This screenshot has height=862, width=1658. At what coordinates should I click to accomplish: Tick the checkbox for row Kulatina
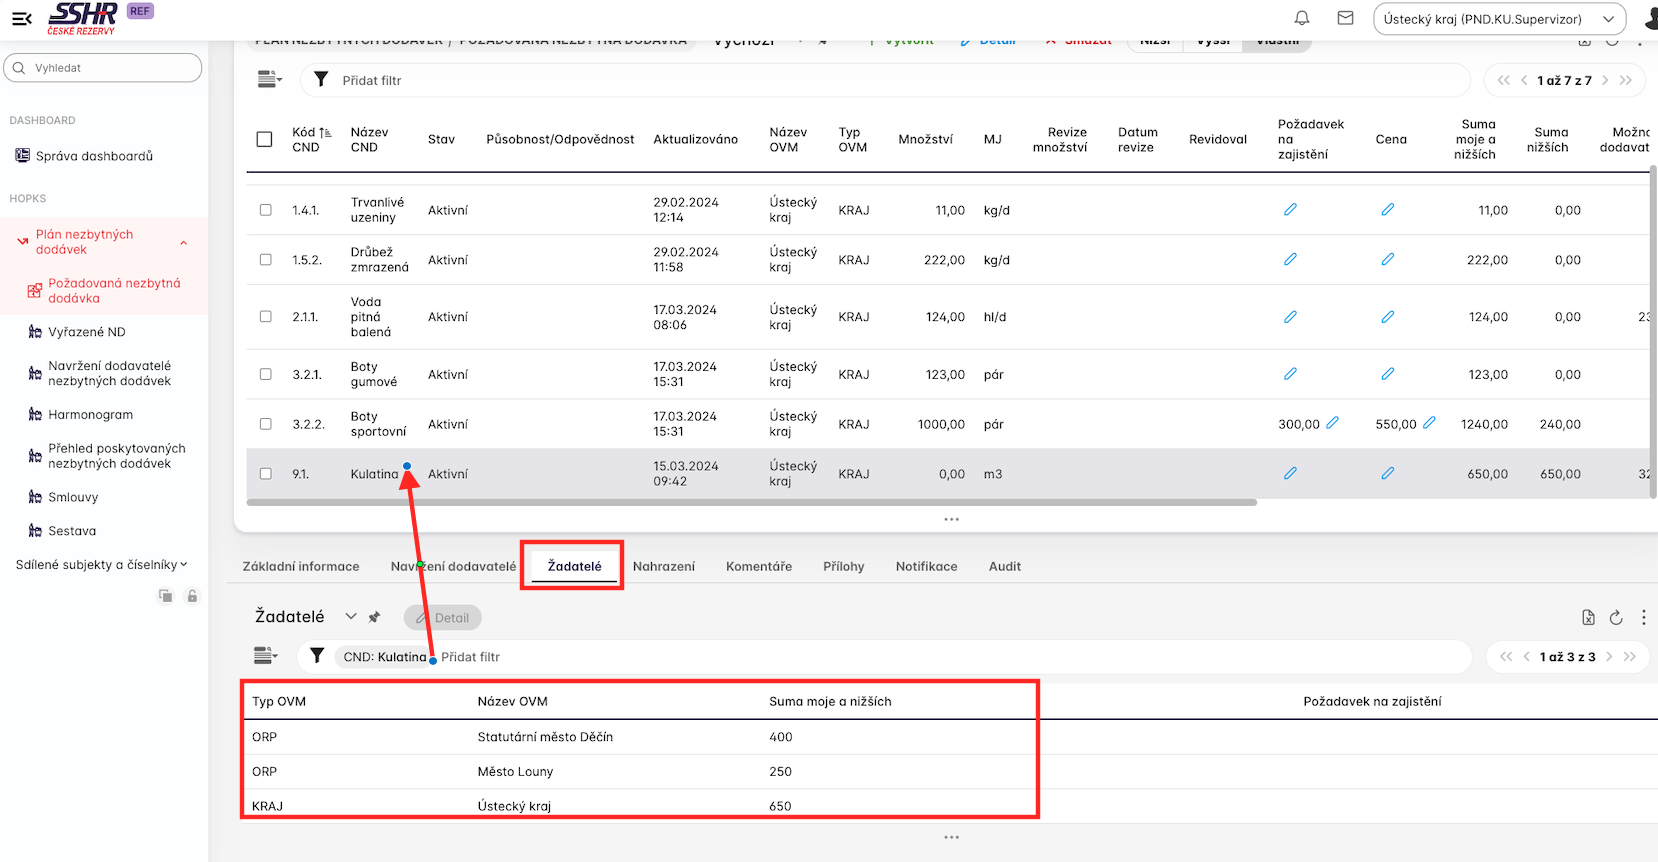tap(265, 474)
